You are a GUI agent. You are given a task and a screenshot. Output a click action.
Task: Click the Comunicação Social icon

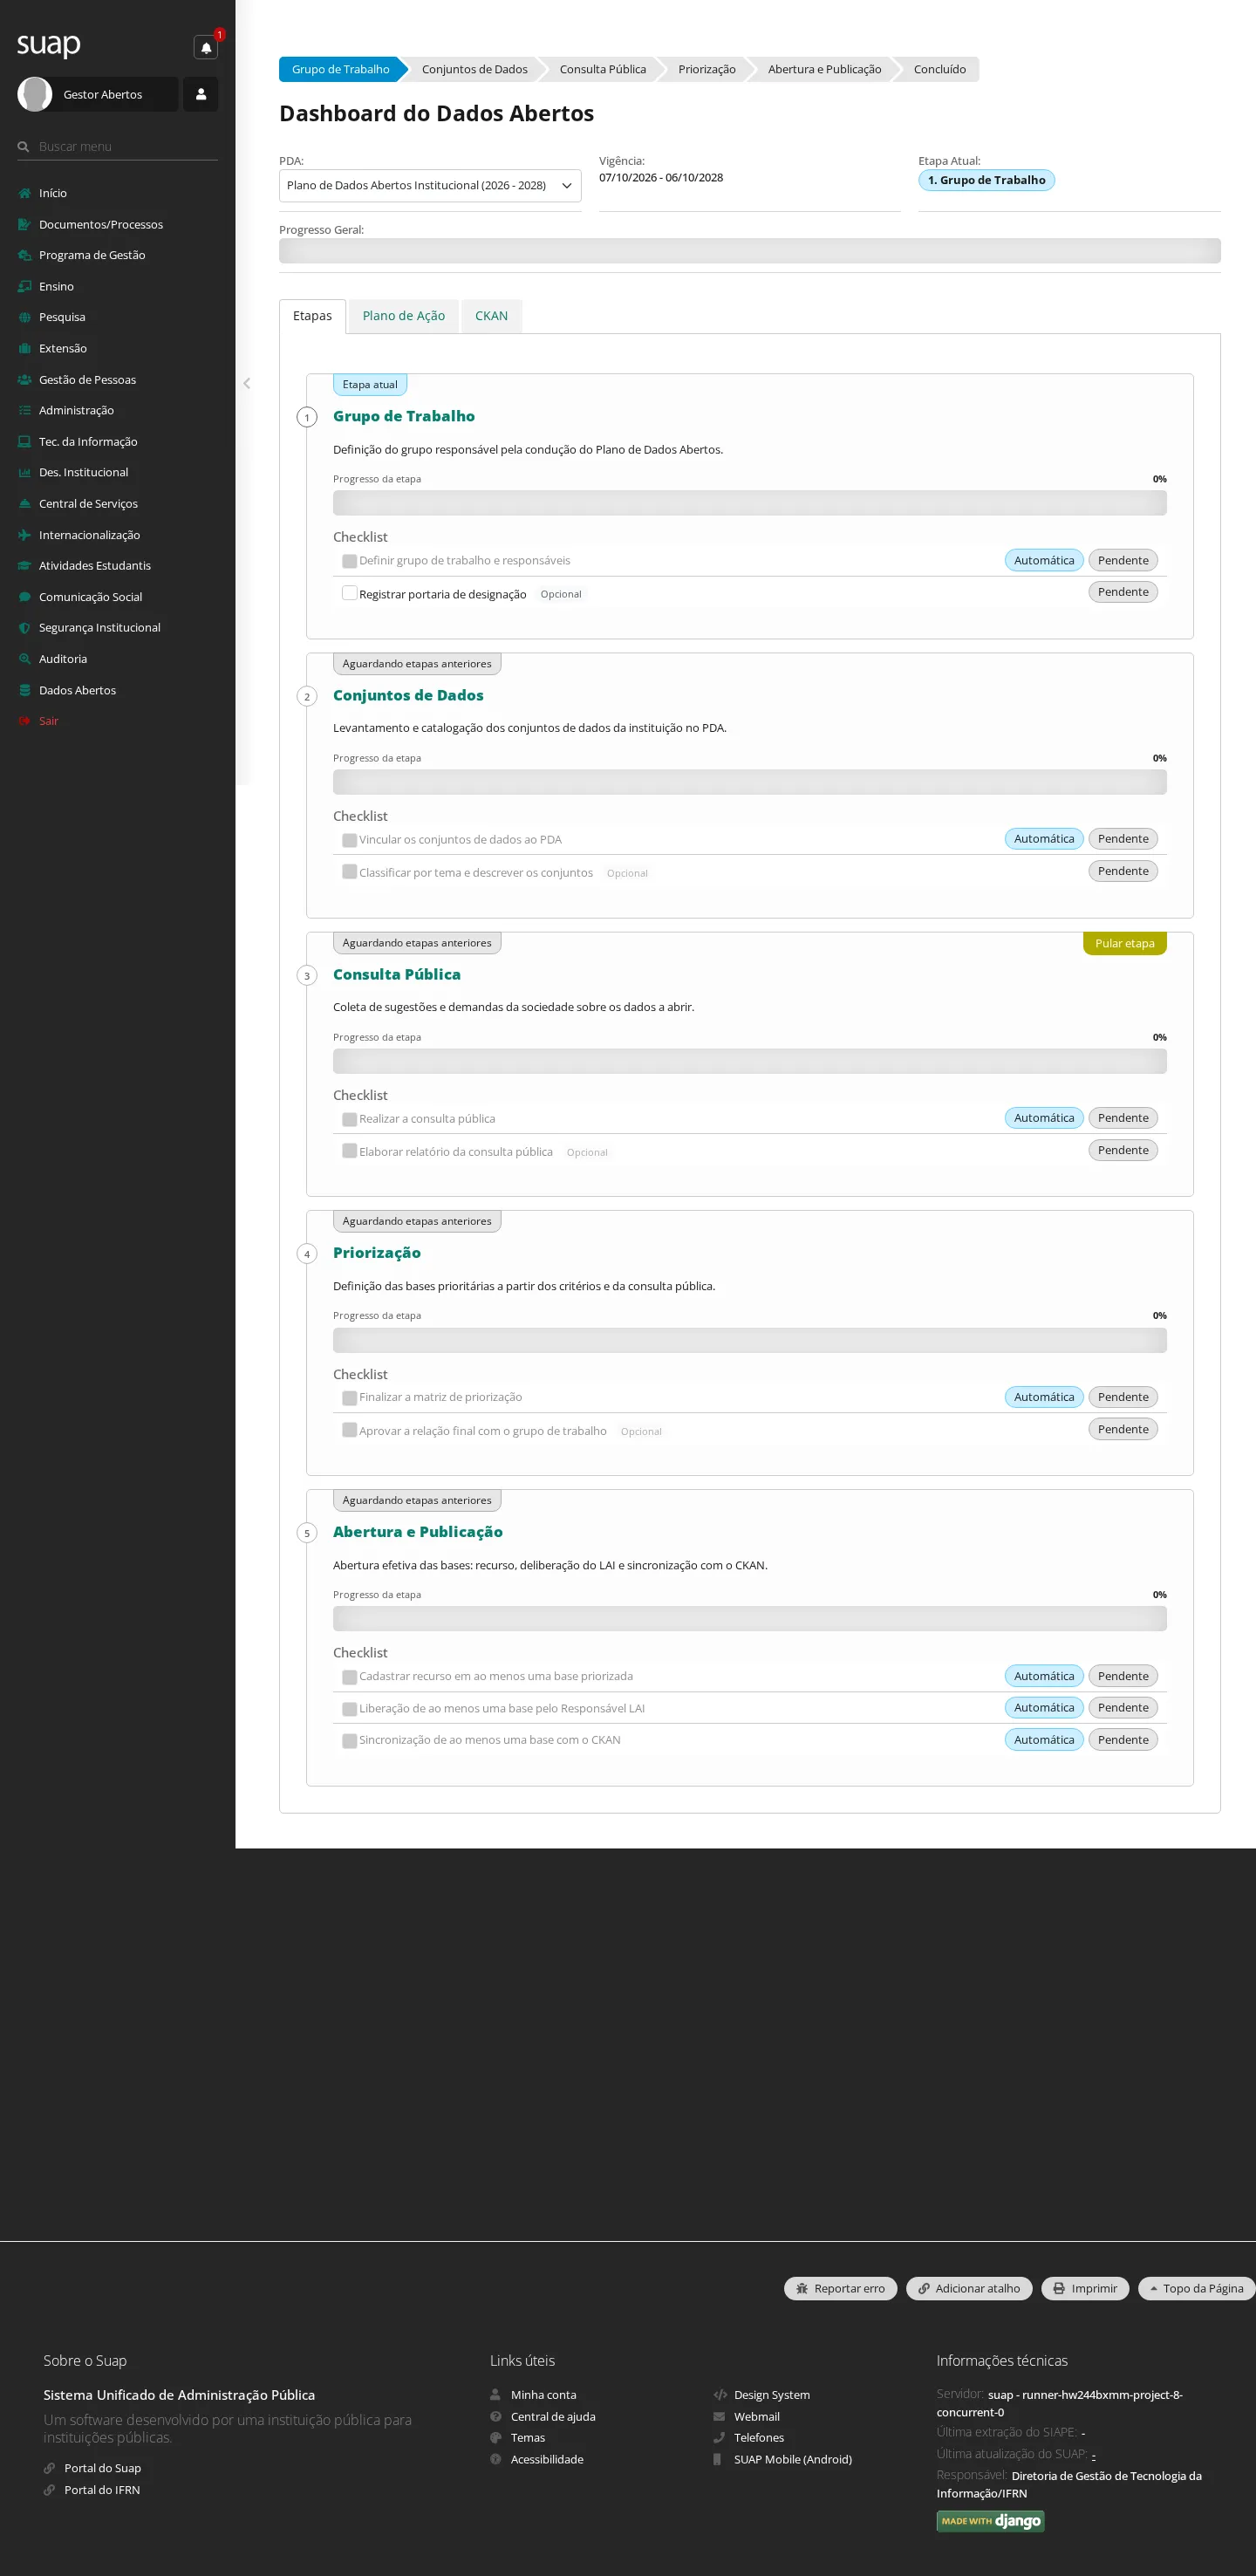tap(24, 597)
